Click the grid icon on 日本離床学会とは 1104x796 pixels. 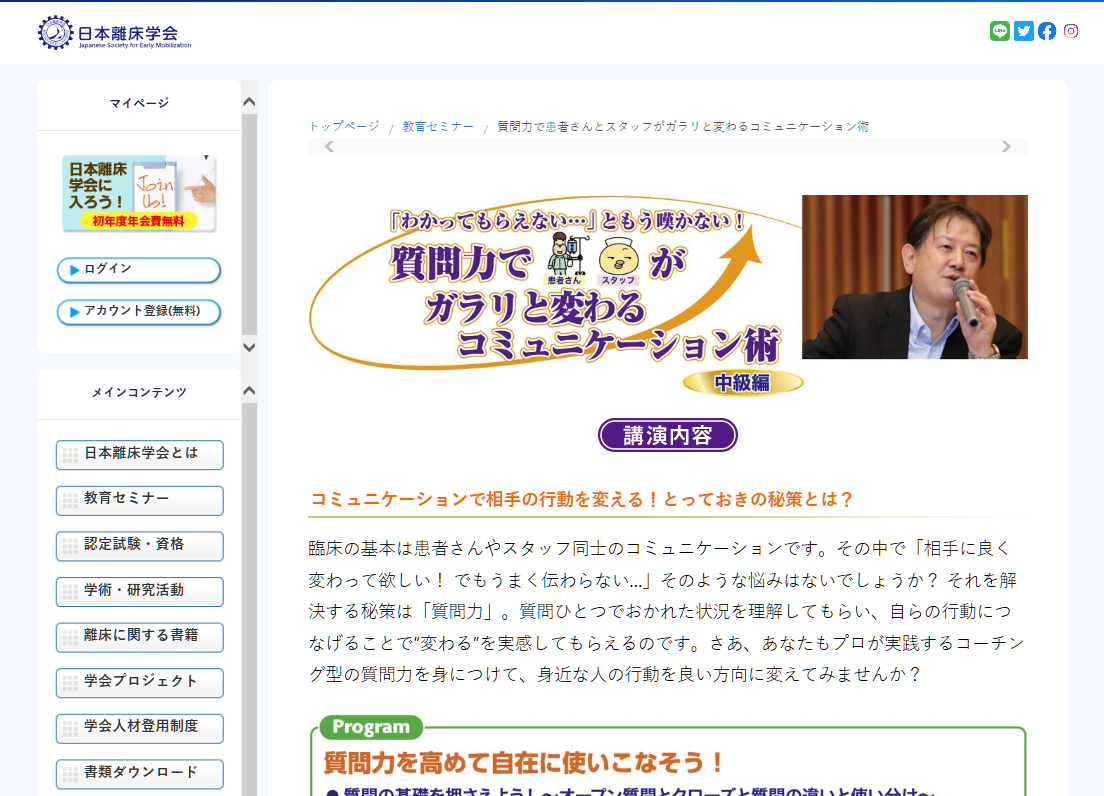tap(70, 455)
